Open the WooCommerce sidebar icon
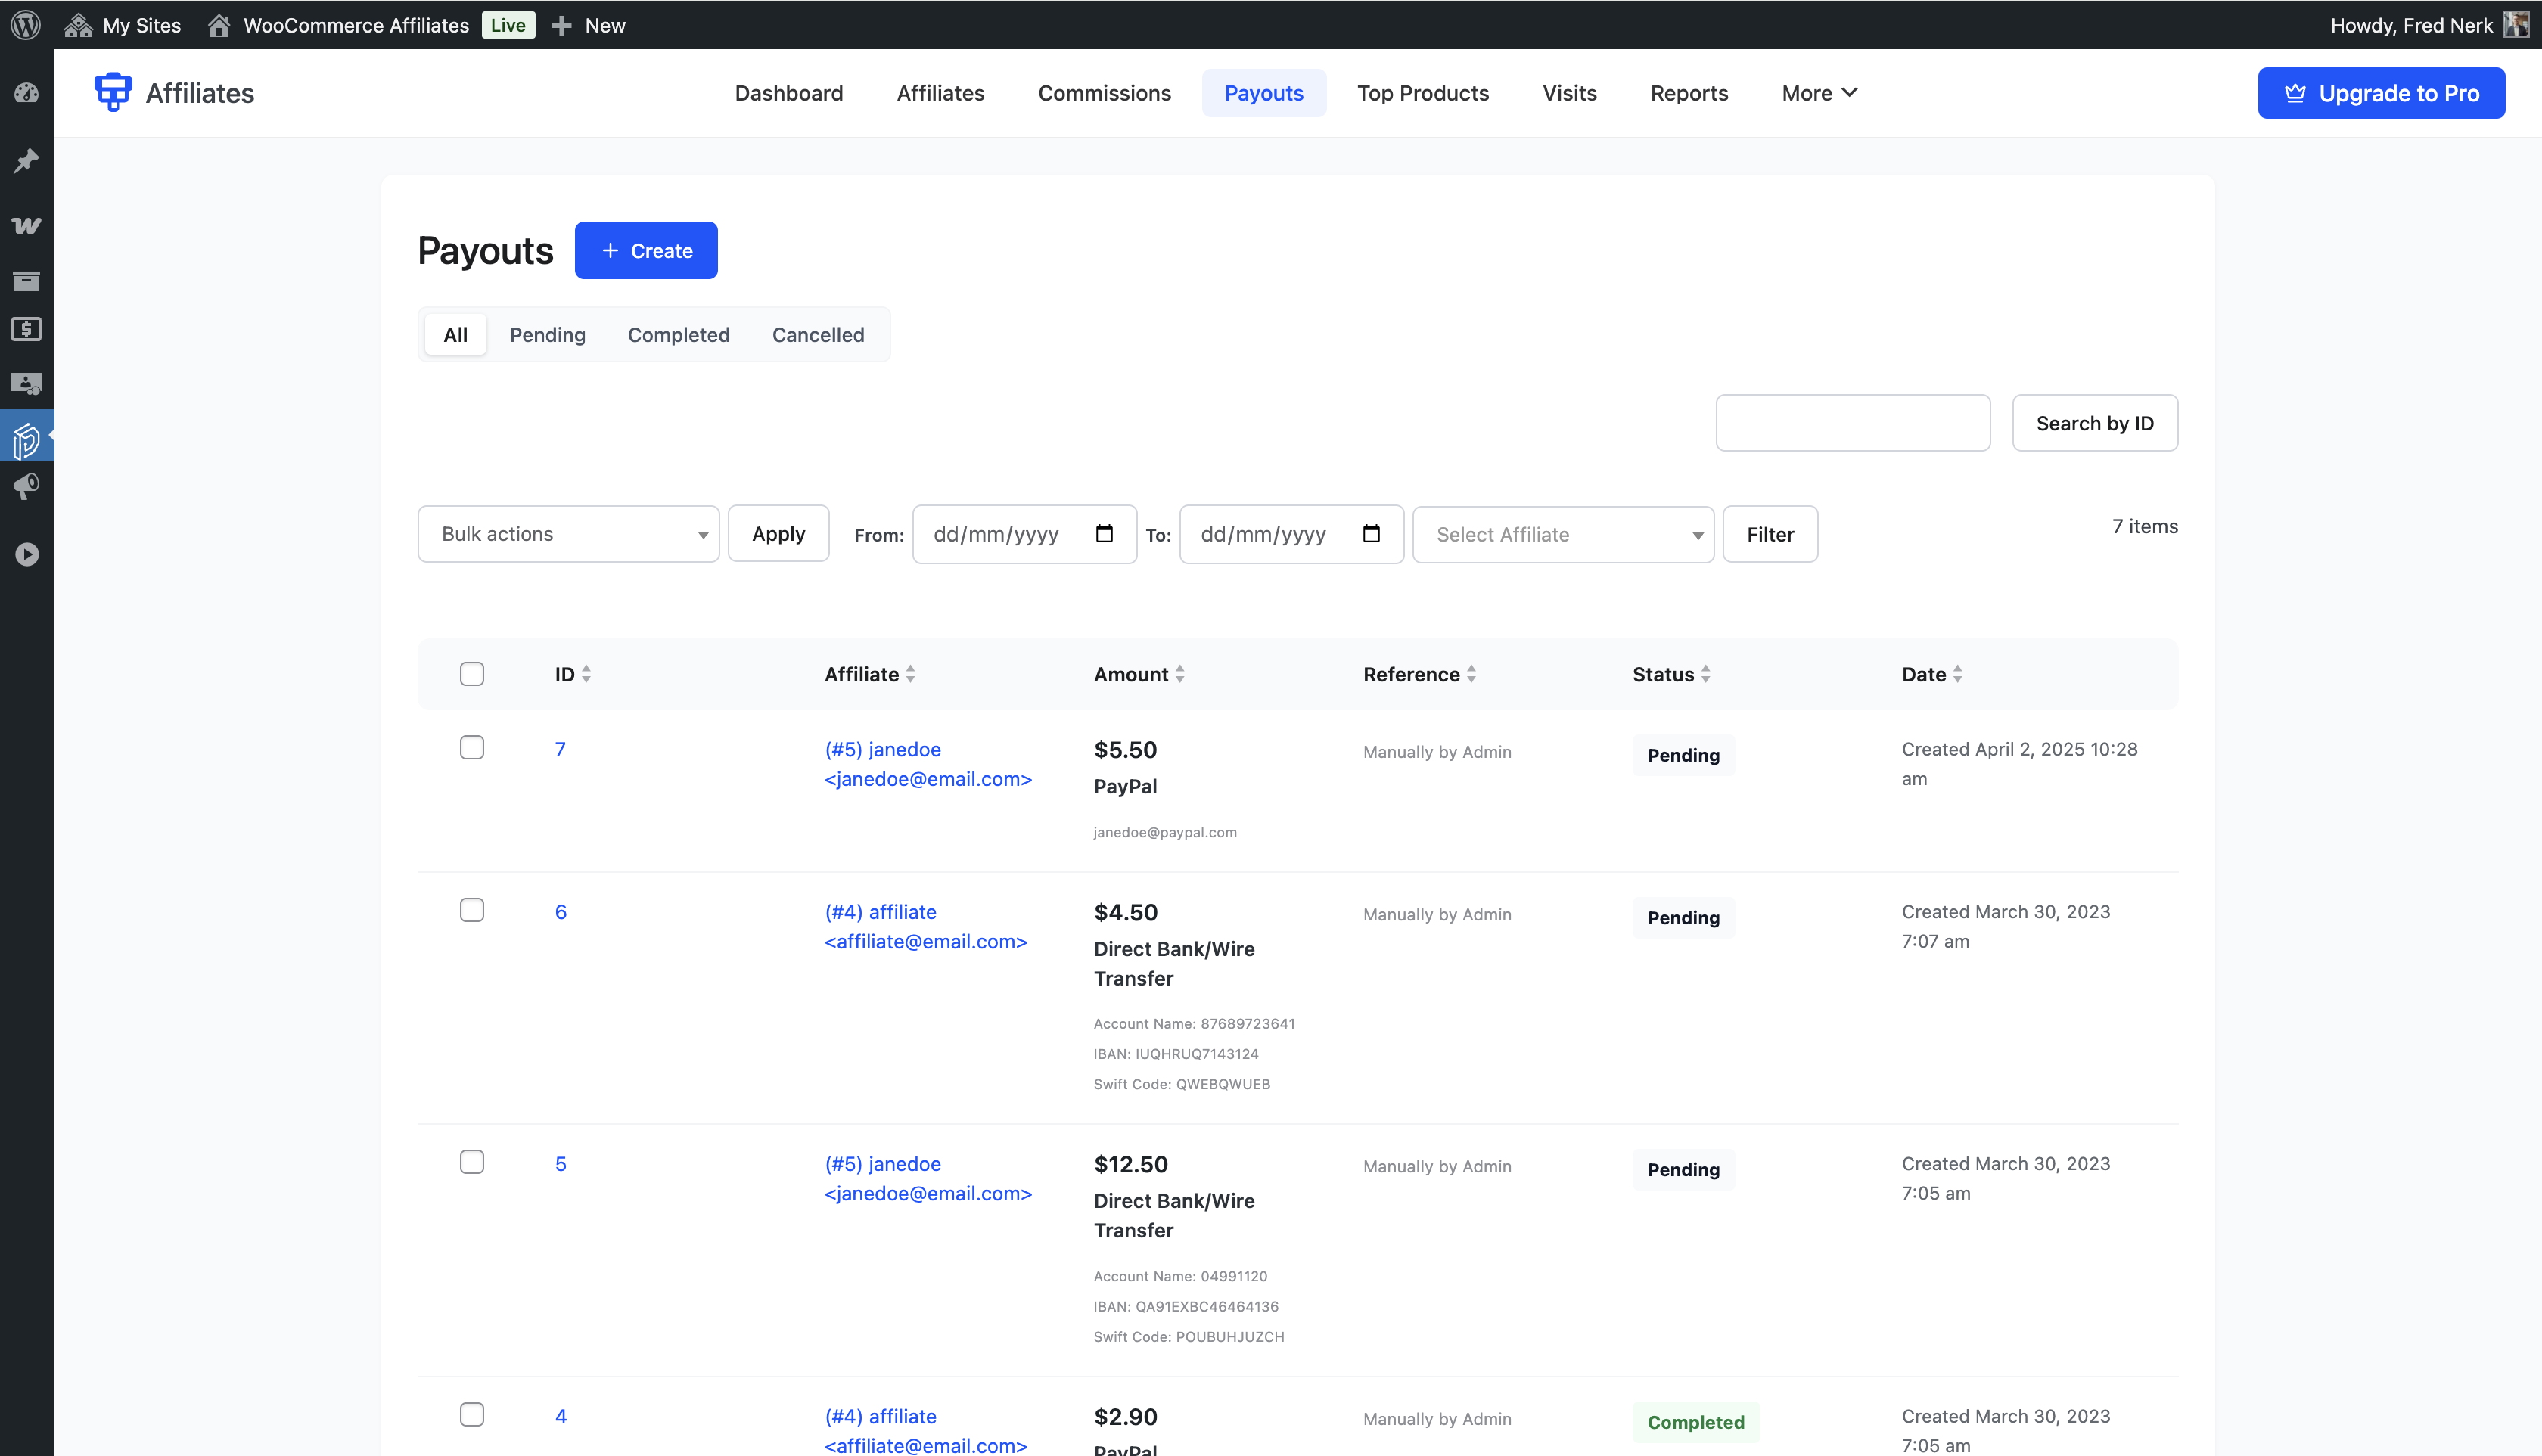2542x1456 pixels. point(26,226)
